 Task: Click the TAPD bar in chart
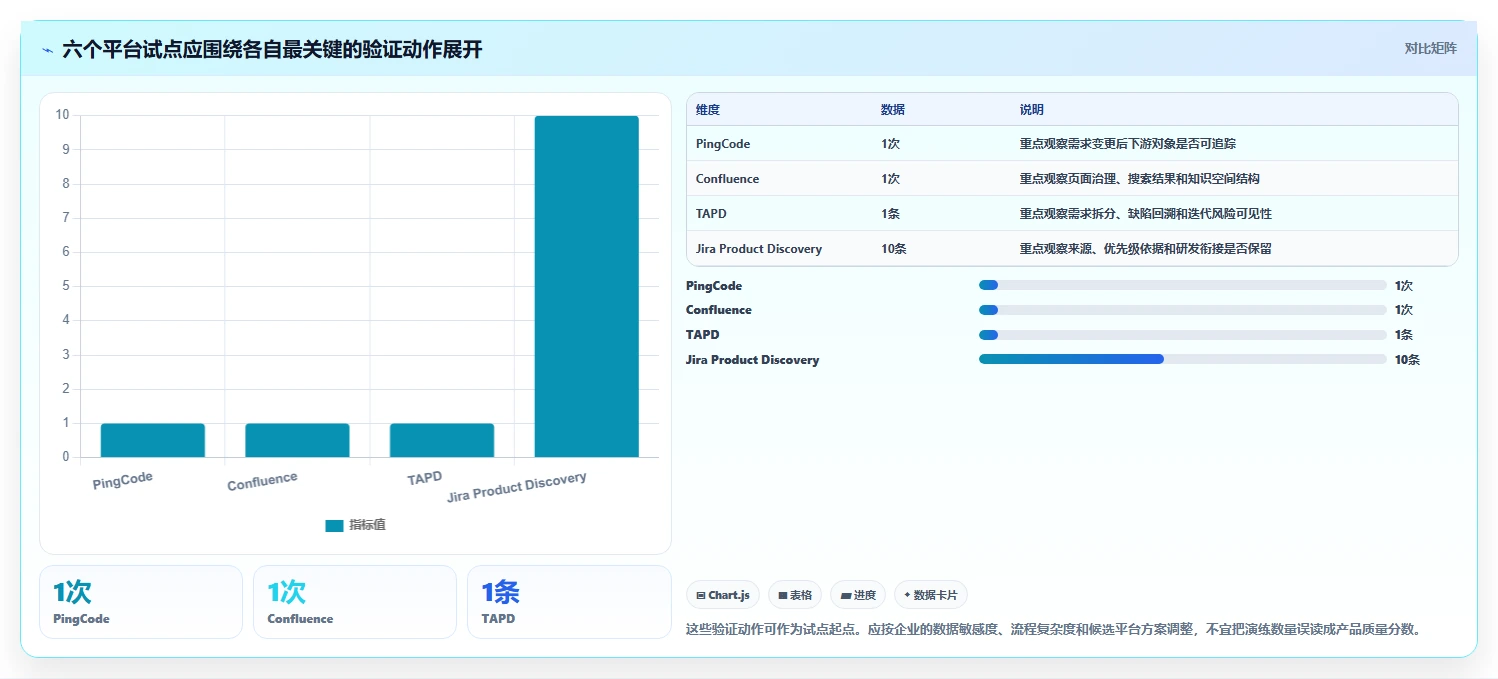(442, 440)
